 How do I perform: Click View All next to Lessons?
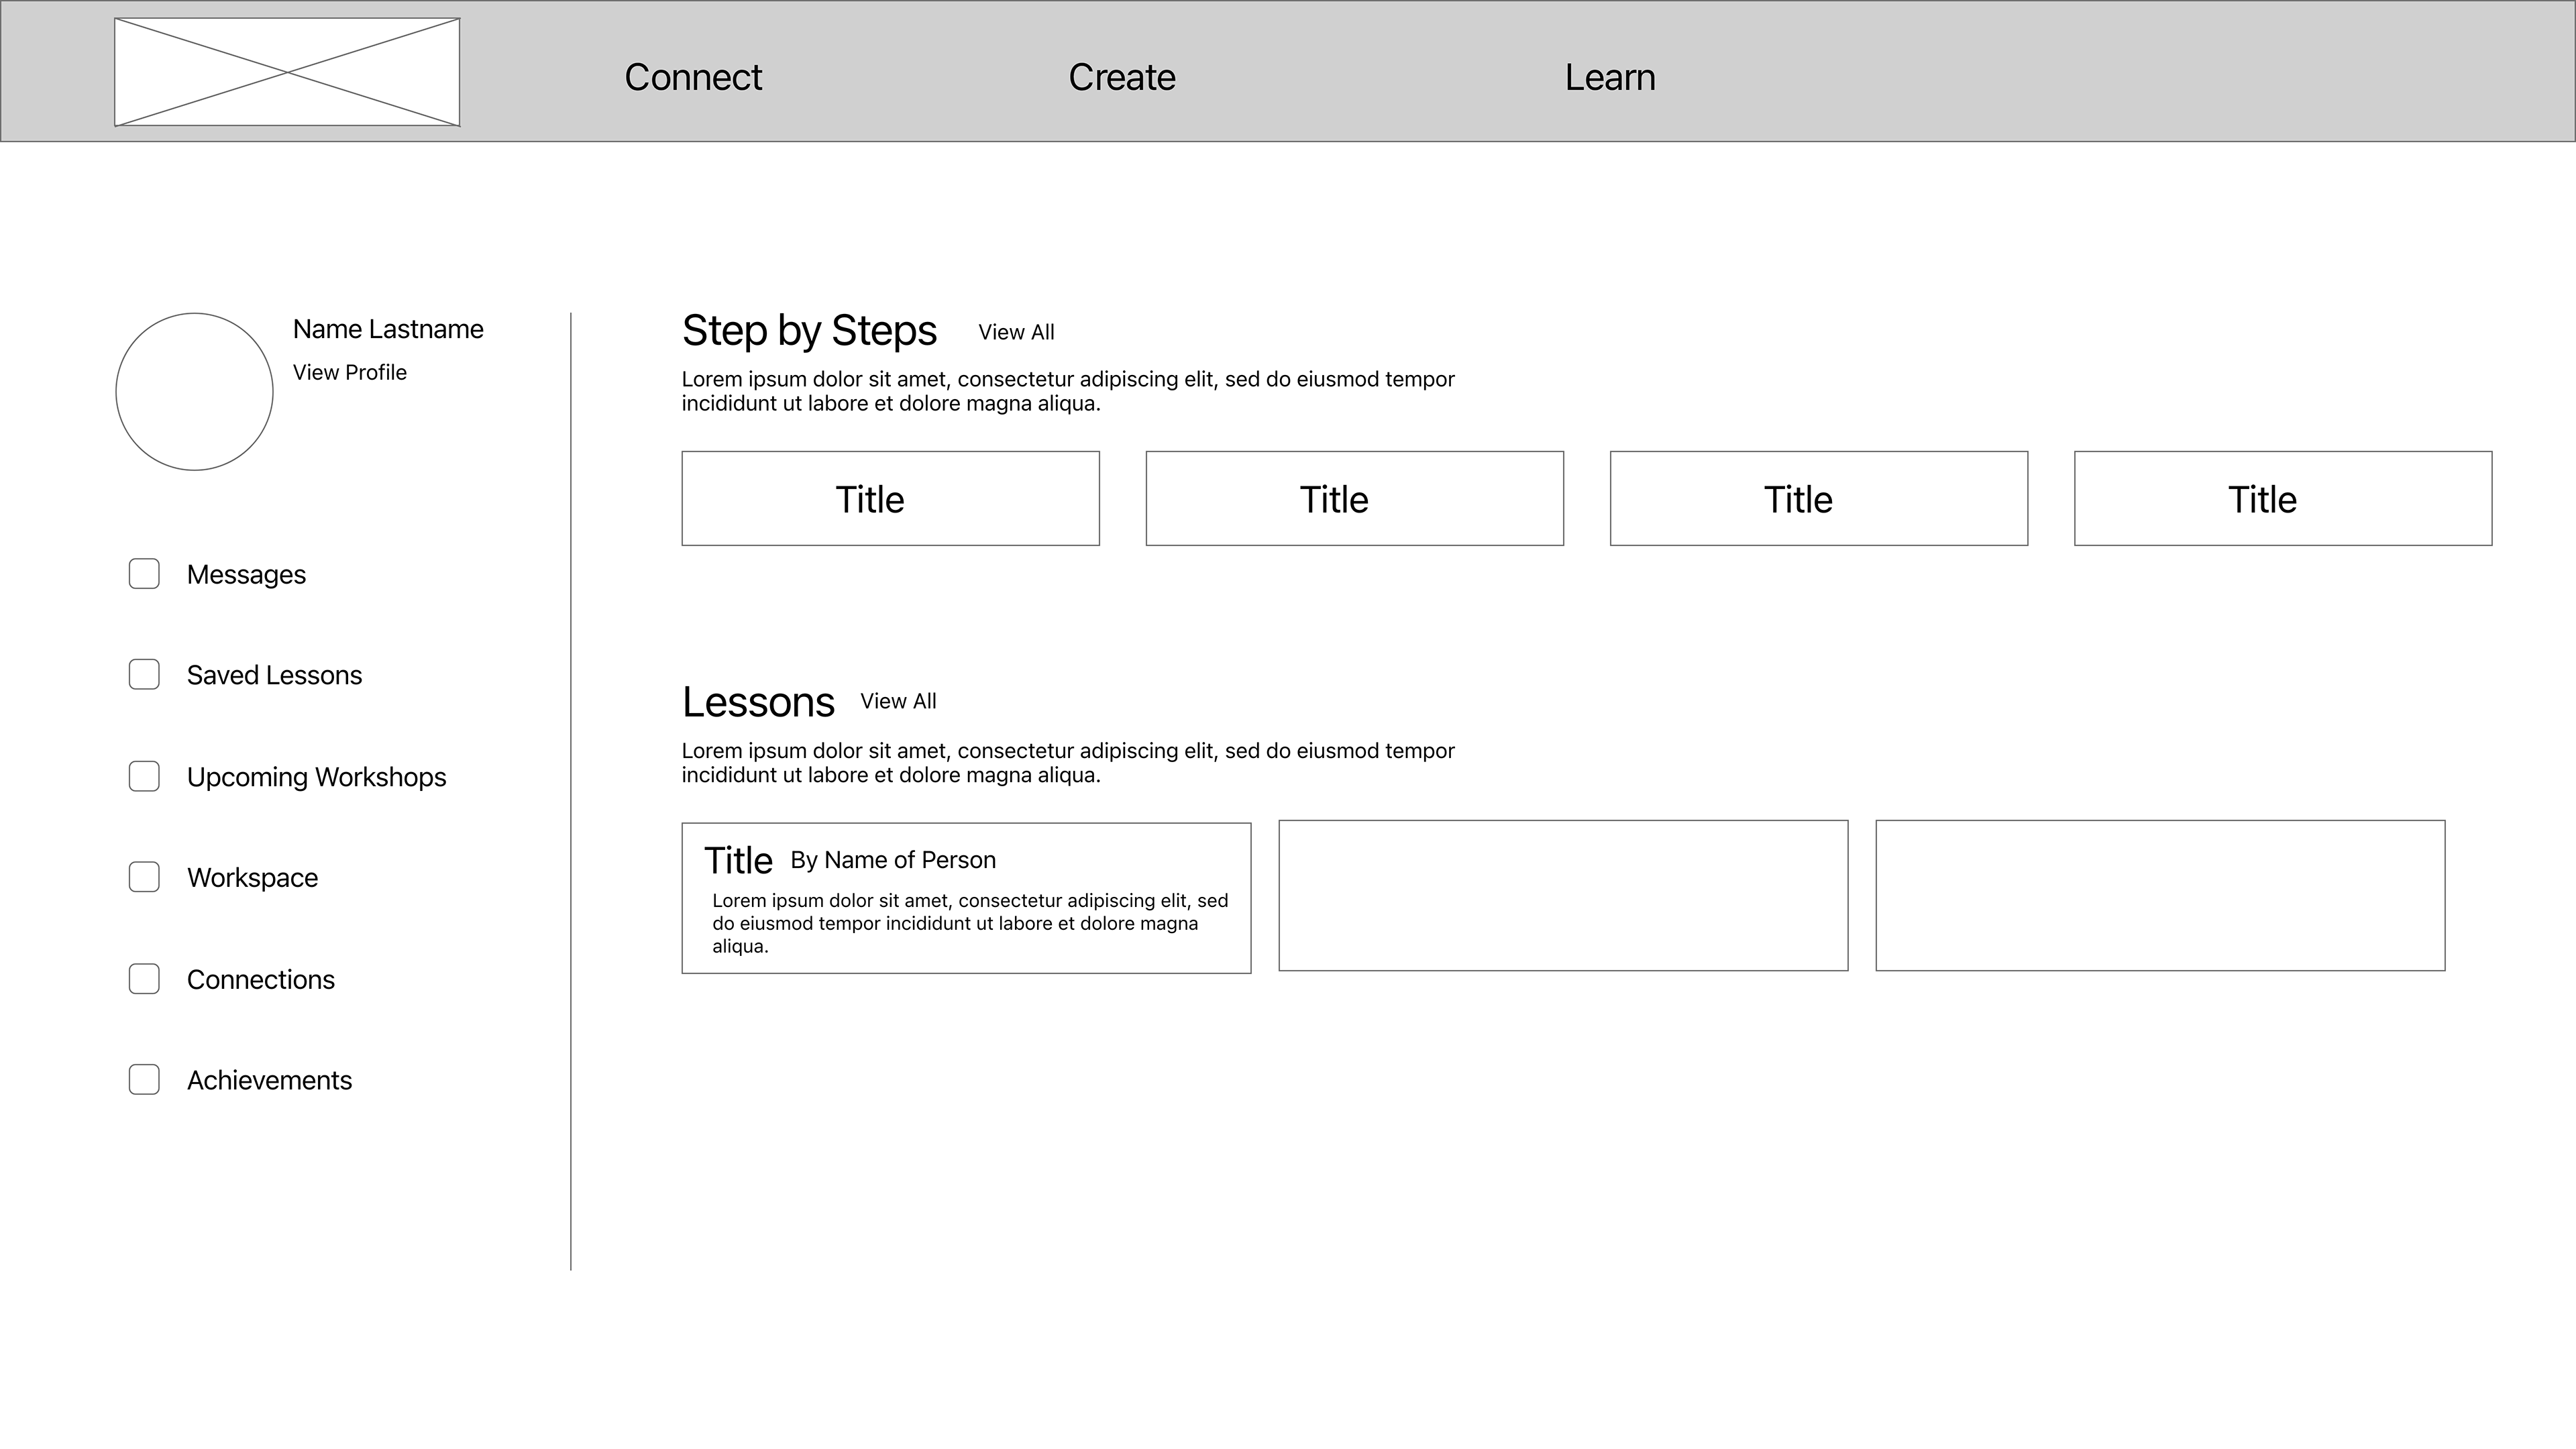coord(898,701)
